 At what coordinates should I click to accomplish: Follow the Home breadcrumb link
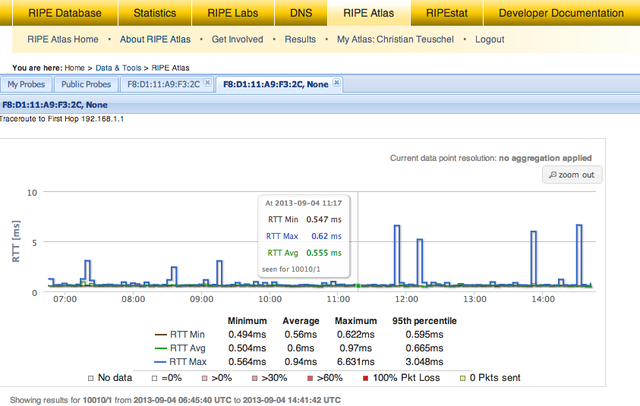pyautogui.click(x=74, y=68)
